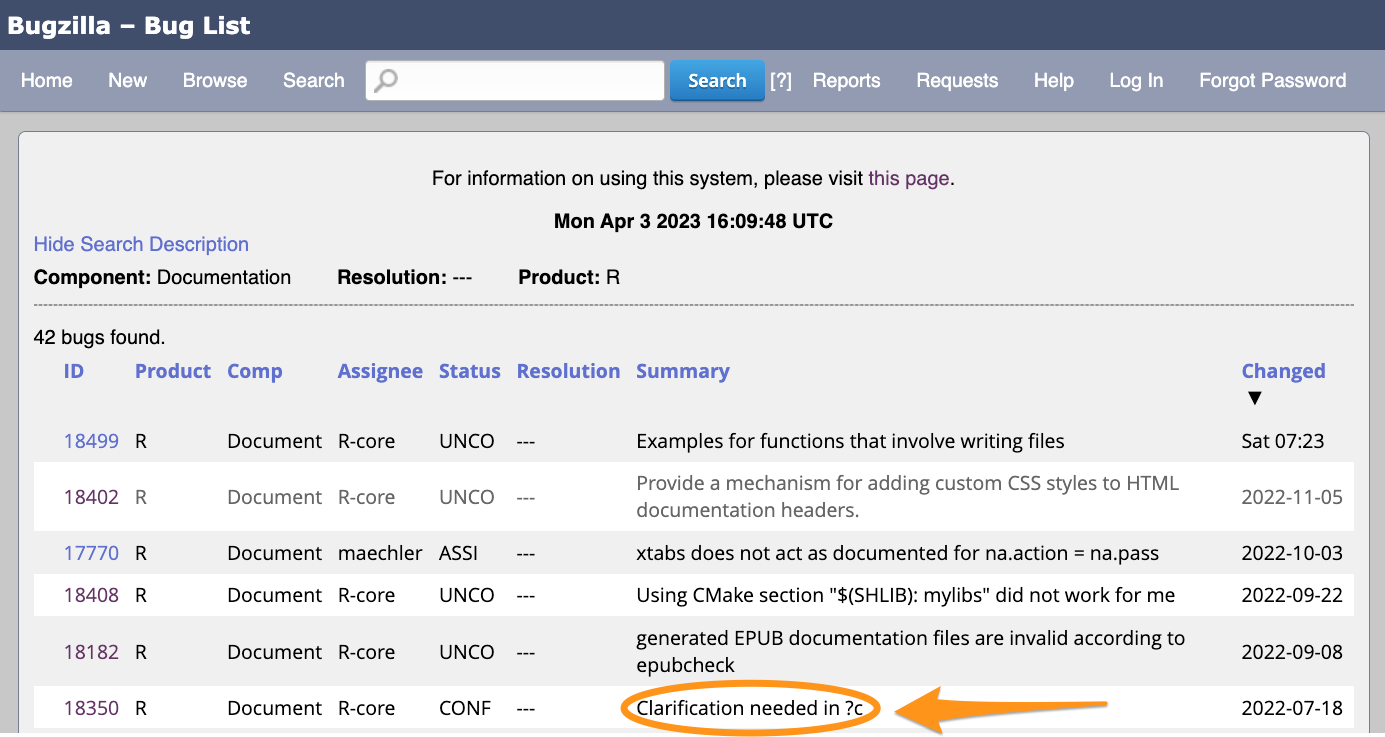Open the Browse menu item
Viewport: 1385px width, 737px height.
point(215,81)
